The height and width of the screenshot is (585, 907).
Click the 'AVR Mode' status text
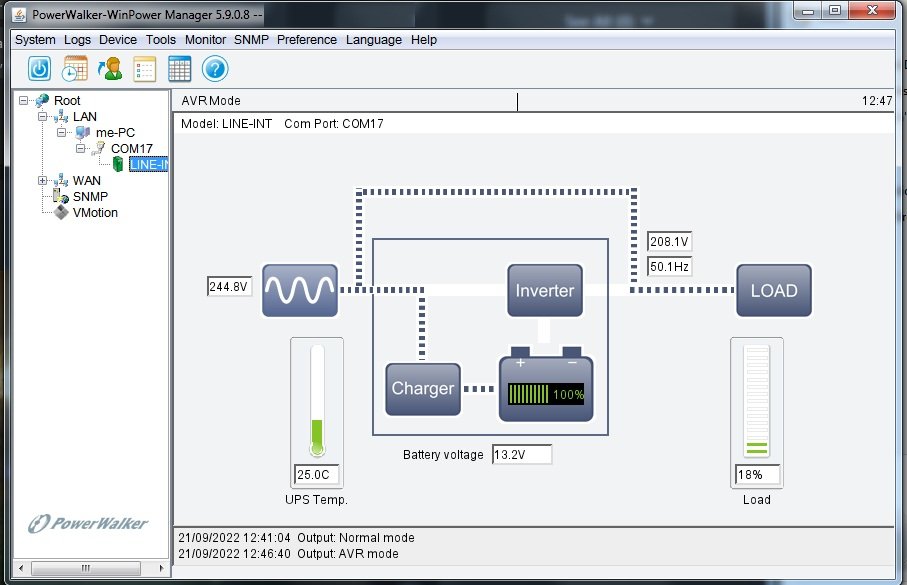(211, 101)
